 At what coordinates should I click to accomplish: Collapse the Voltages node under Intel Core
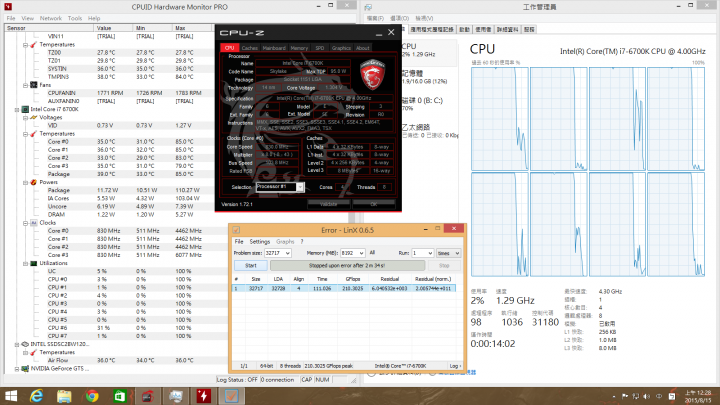click(25, 118)
